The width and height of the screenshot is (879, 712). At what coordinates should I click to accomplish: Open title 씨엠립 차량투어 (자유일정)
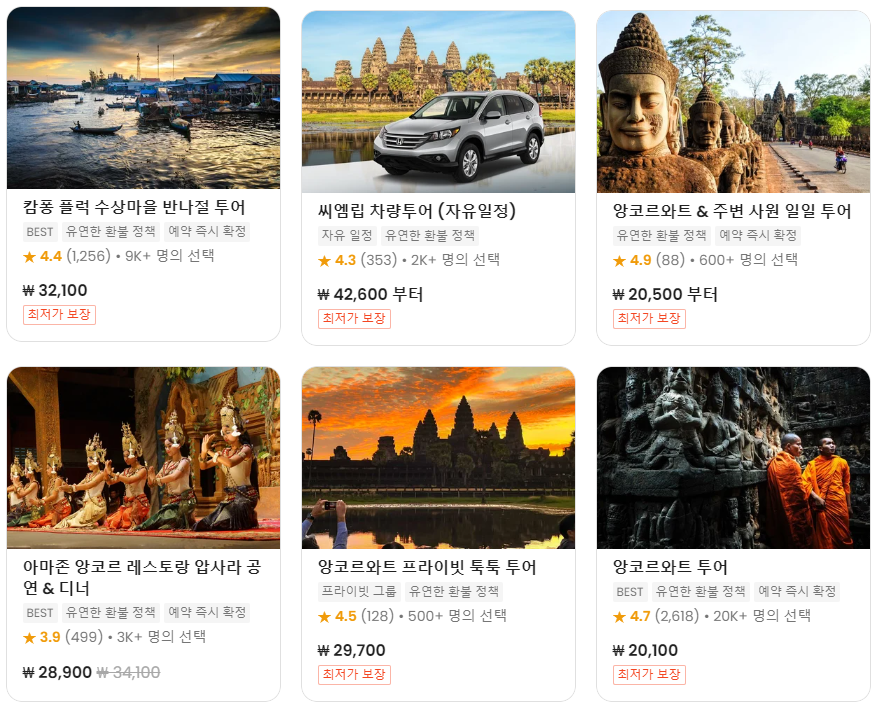click(417, 211)
